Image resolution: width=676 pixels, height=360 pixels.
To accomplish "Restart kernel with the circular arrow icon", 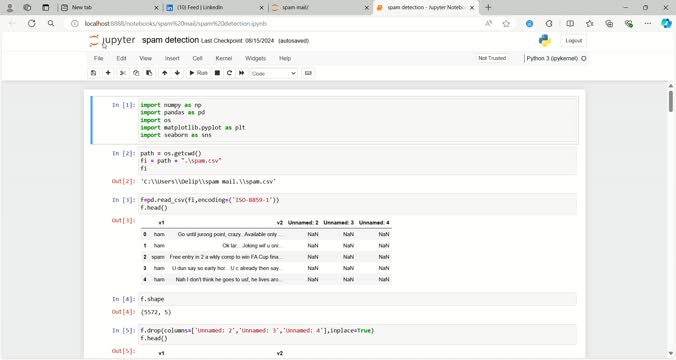I will point(229,73).
